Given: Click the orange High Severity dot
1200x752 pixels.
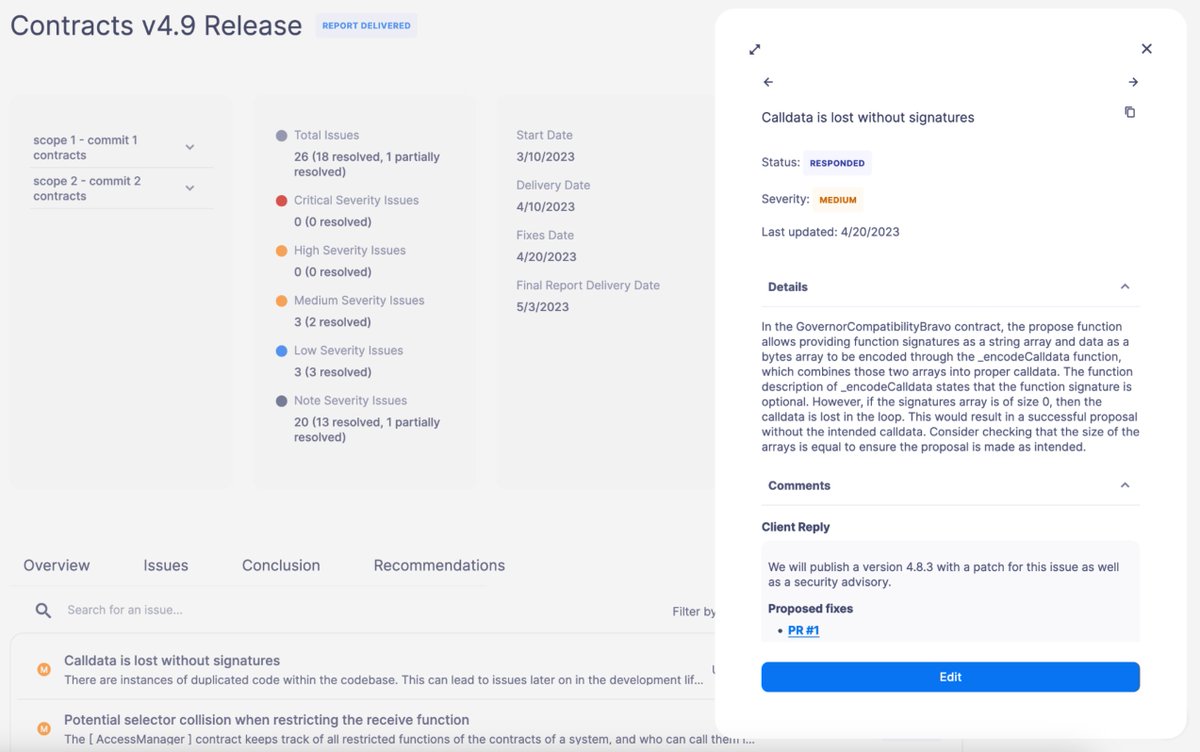Looking at the screenshot, I should (x=282, y=250).
